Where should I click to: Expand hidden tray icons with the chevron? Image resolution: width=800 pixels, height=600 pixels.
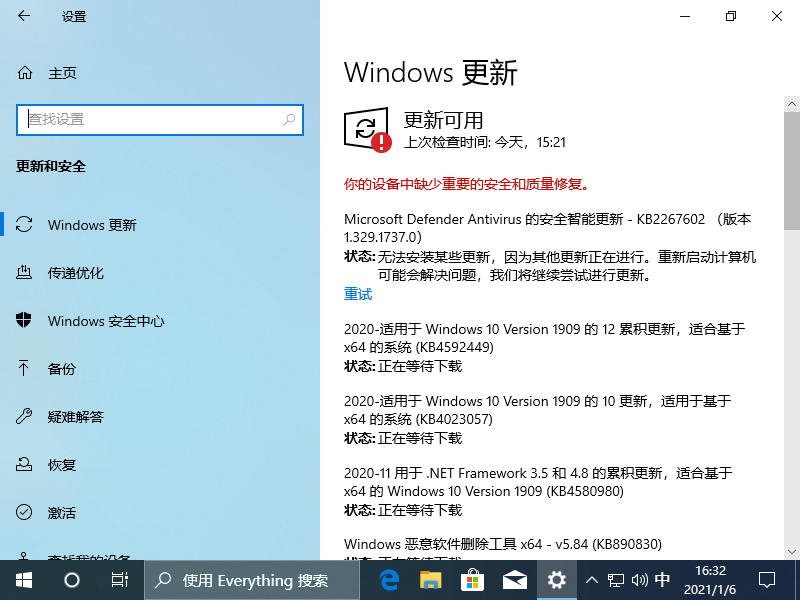(x=592, y=580)
